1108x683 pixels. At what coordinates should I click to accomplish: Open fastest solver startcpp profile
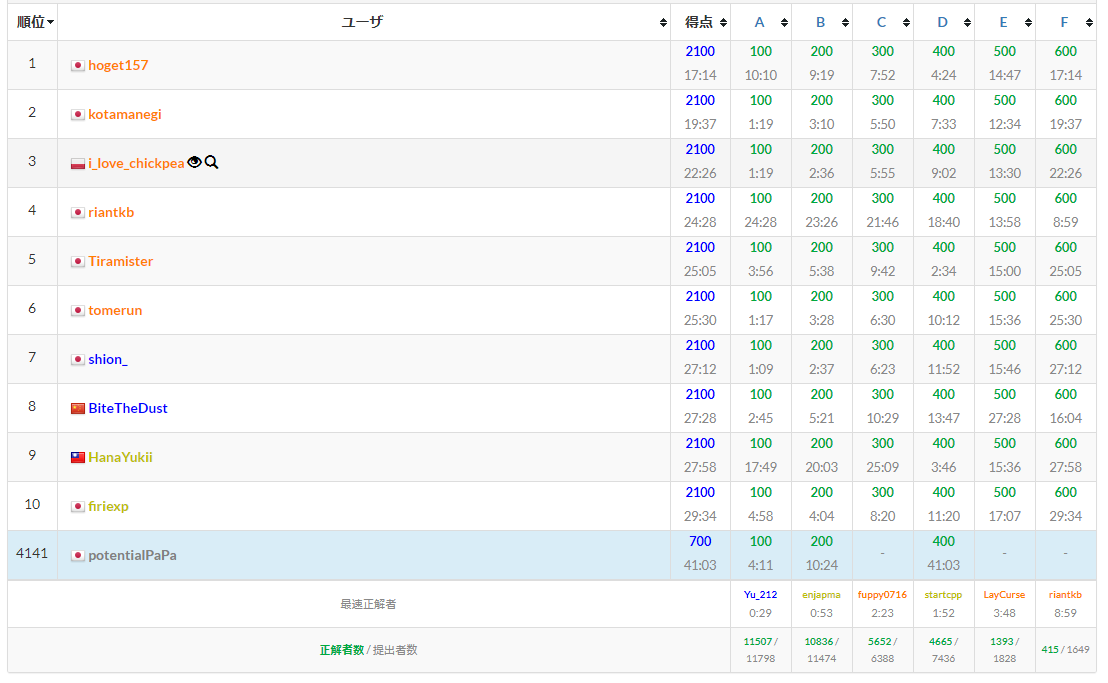(x=943, y=595)
